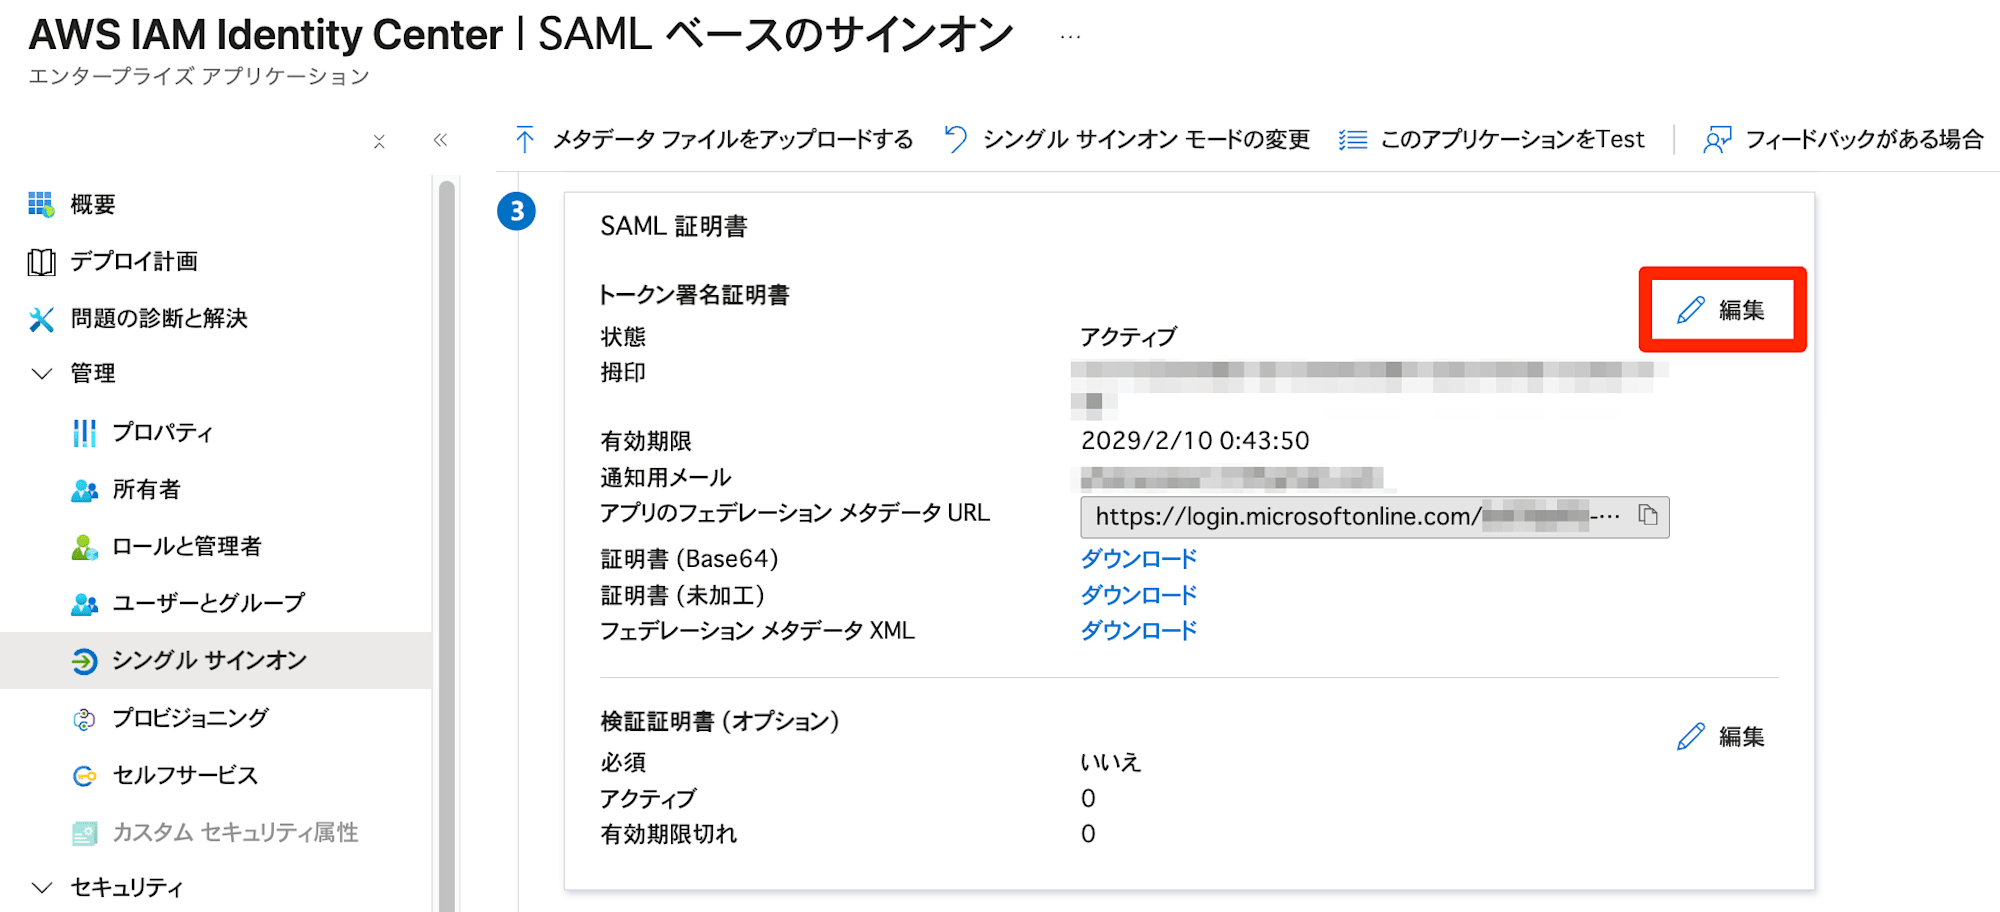Screen dimensions: 2000x912
Task: Collapse the sidebar with the « arrow
Action: (440, 140)
